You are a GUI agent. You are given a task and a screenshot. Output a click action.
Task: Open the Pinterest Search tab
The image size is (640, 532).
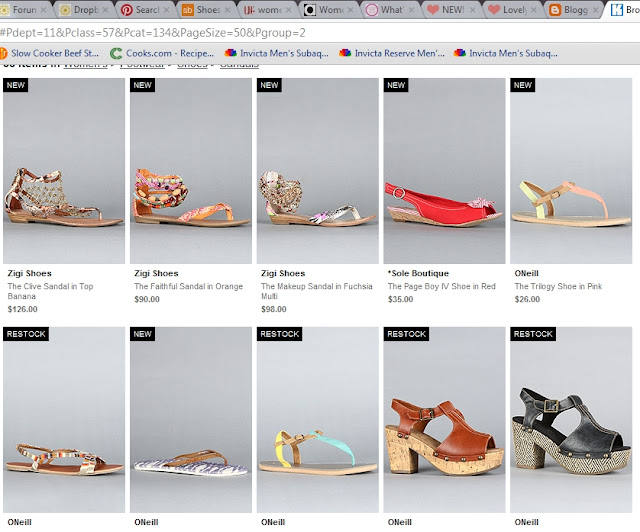[146, 9]
